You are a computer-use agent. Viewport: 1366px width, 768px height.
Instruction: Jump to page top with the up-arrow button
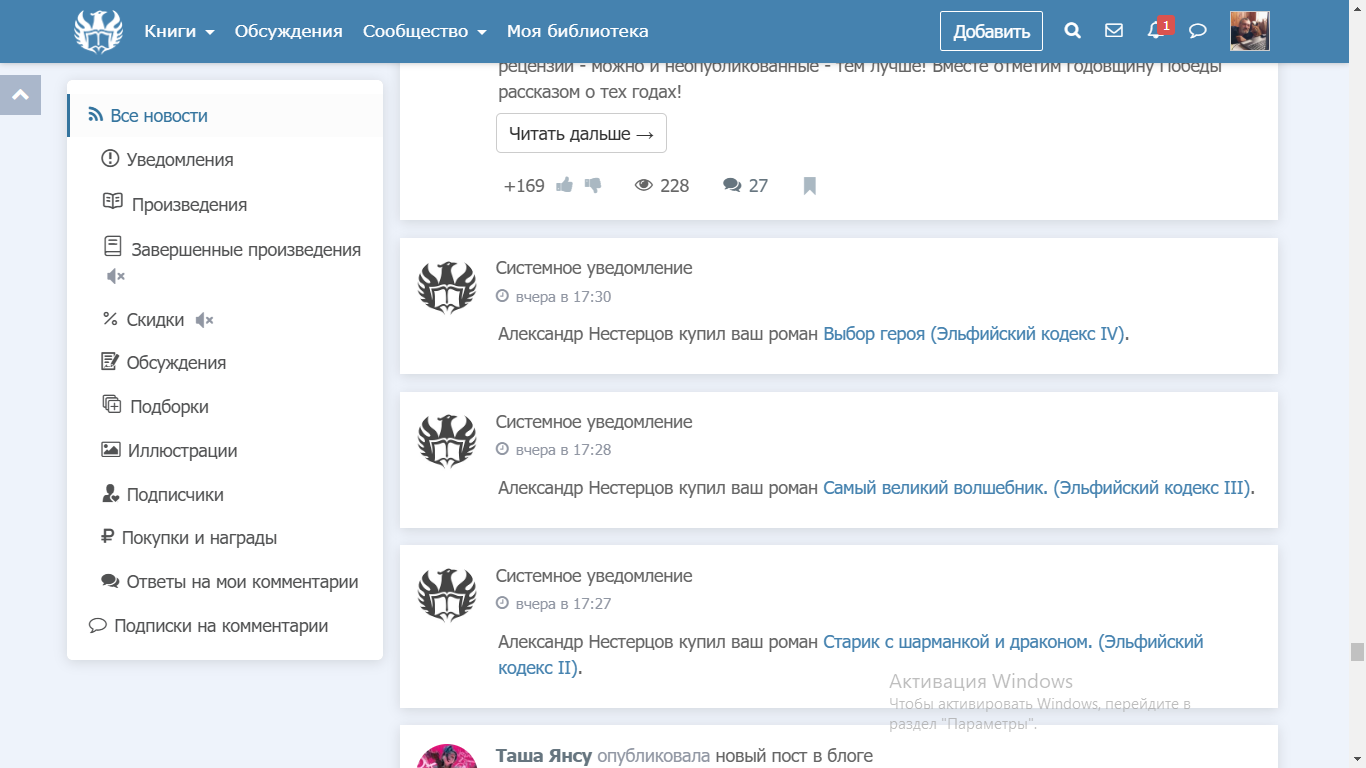tap(20, 95)
